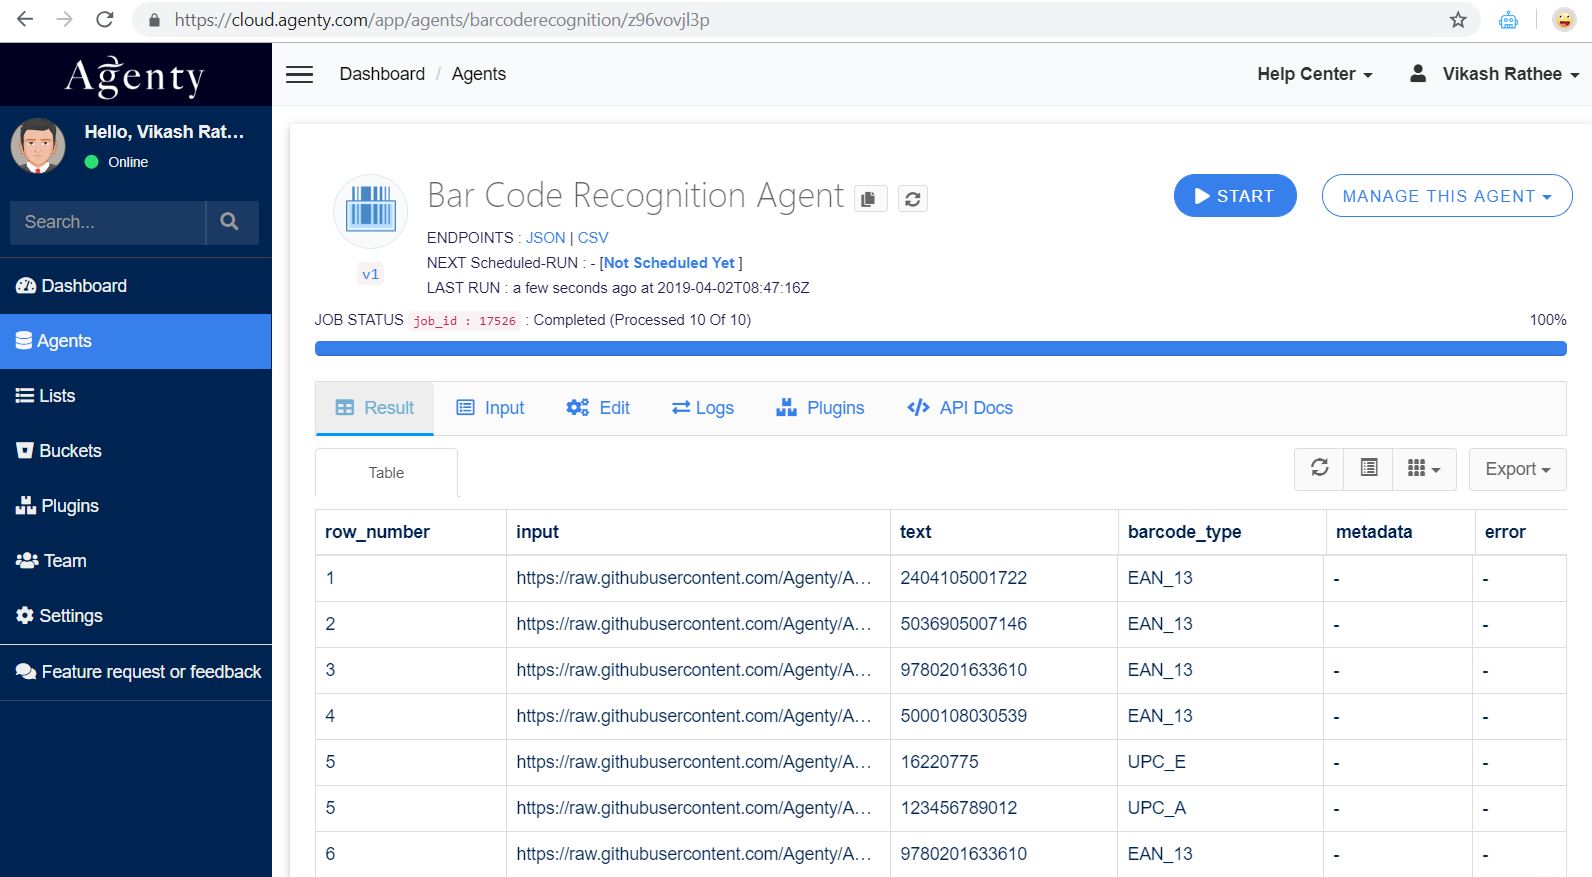Viewport: 1592px width, 877px height.
Task: Expand the Help Center dropdown
Action: click(1315, 74)
